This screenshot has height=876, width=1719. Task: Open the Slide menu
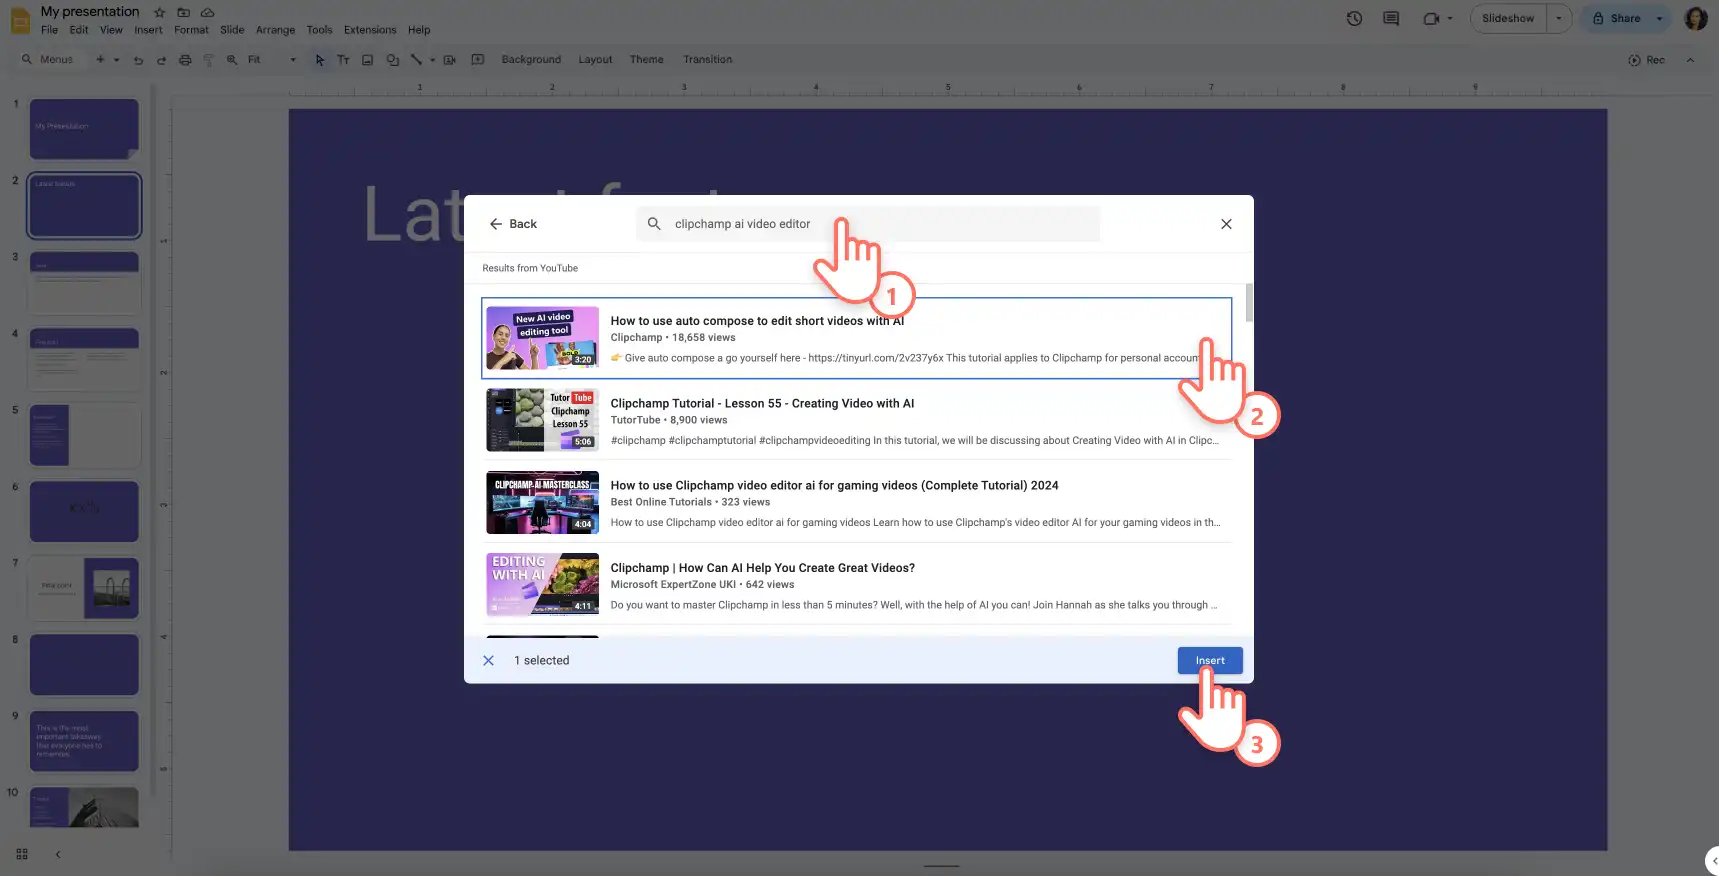(232, 30)
